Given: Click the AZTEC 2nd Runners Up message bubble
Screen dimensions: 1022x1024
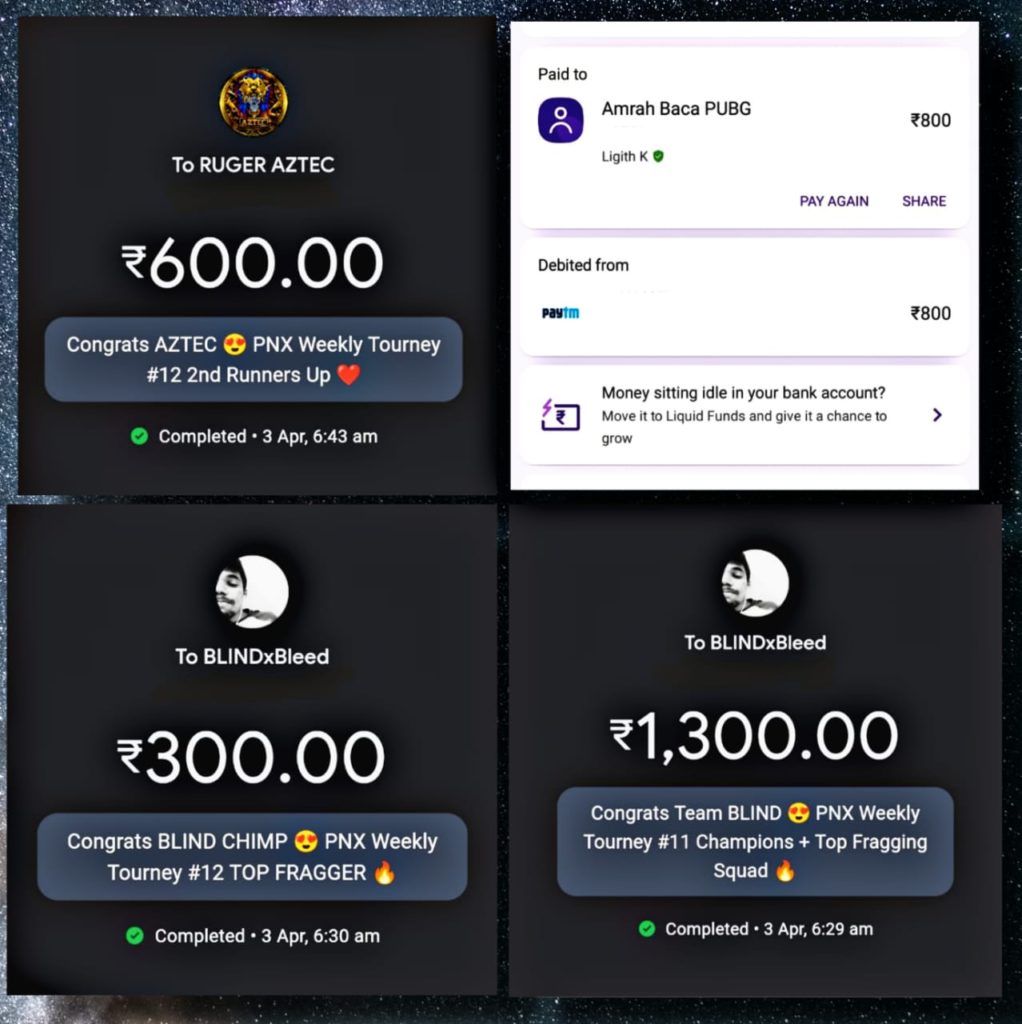Looking at the screenshot, I should click(x=253, y=359).
